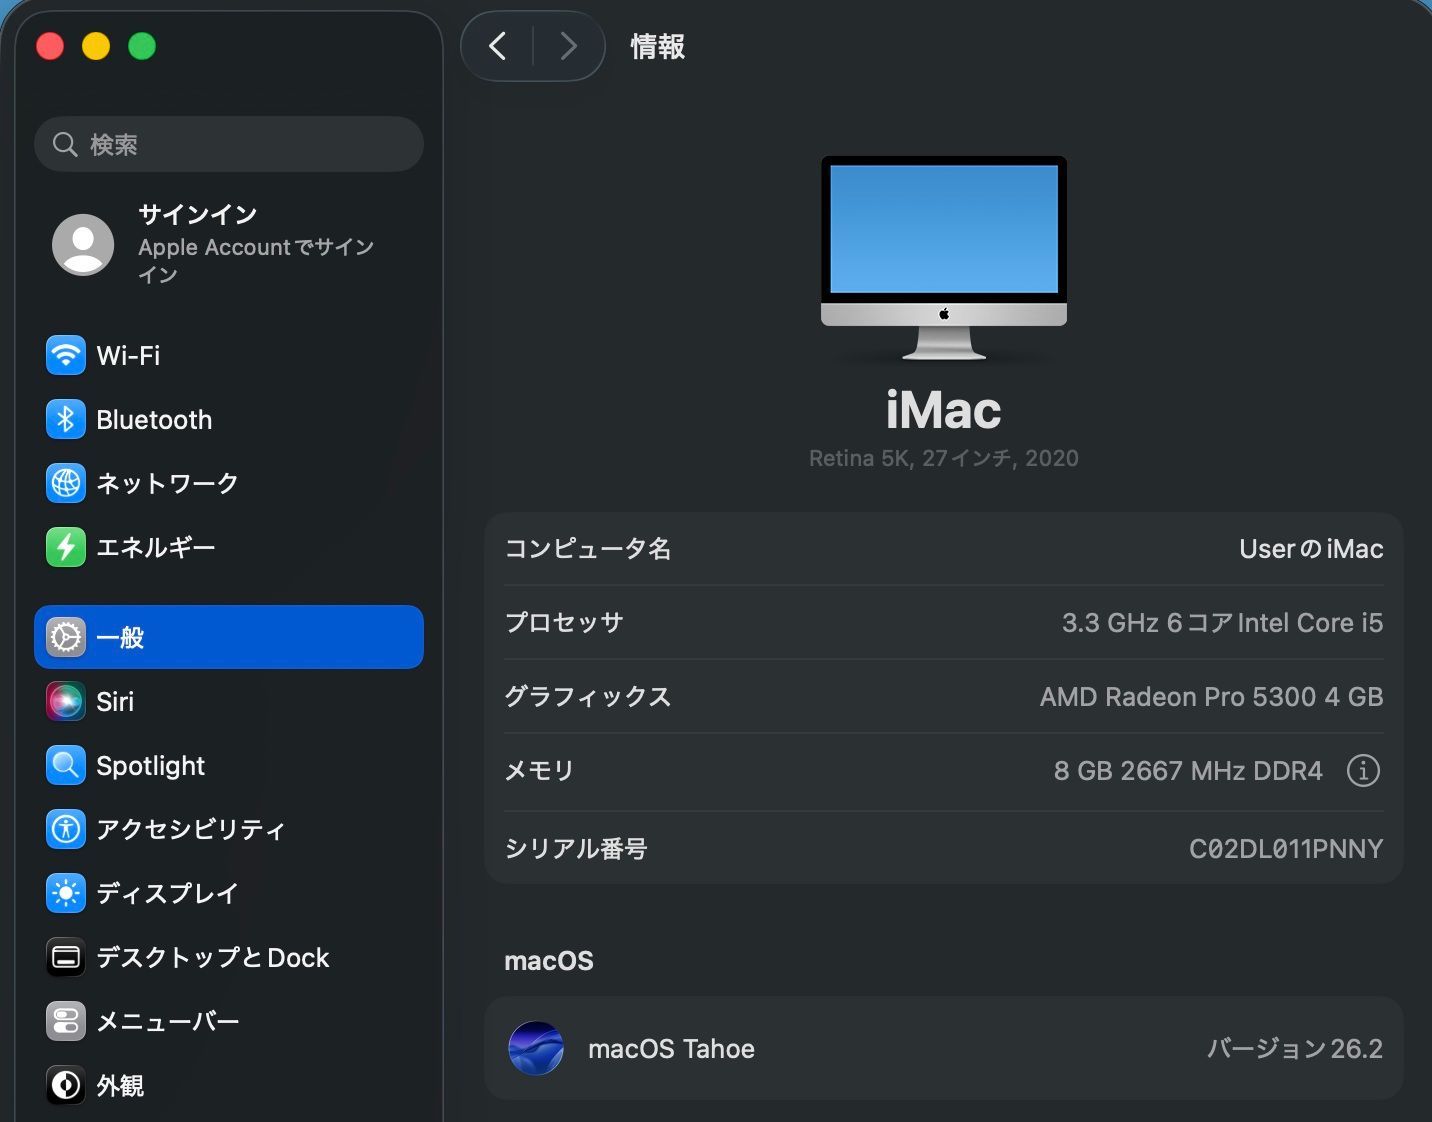Go back using the back navigation arrow
The height and width of the screenshot is (1122, 1432).
coord(497,46)
